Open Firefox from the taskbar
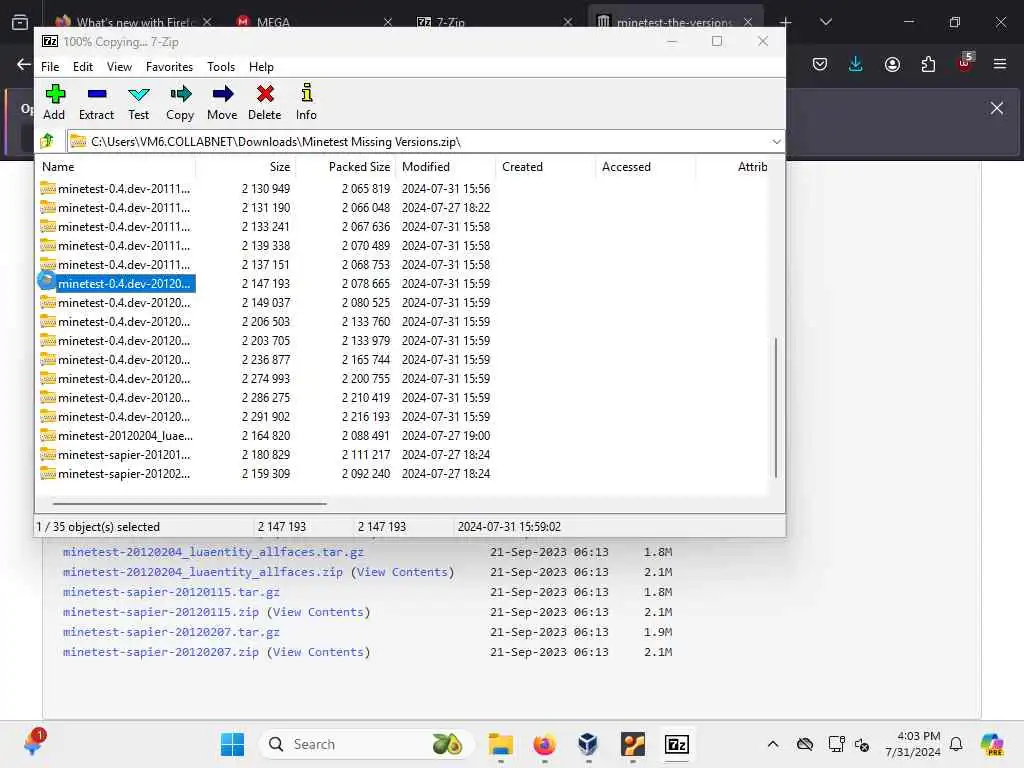The height and width of the screenshot is (768, 1024). click(x=544, y=744)
